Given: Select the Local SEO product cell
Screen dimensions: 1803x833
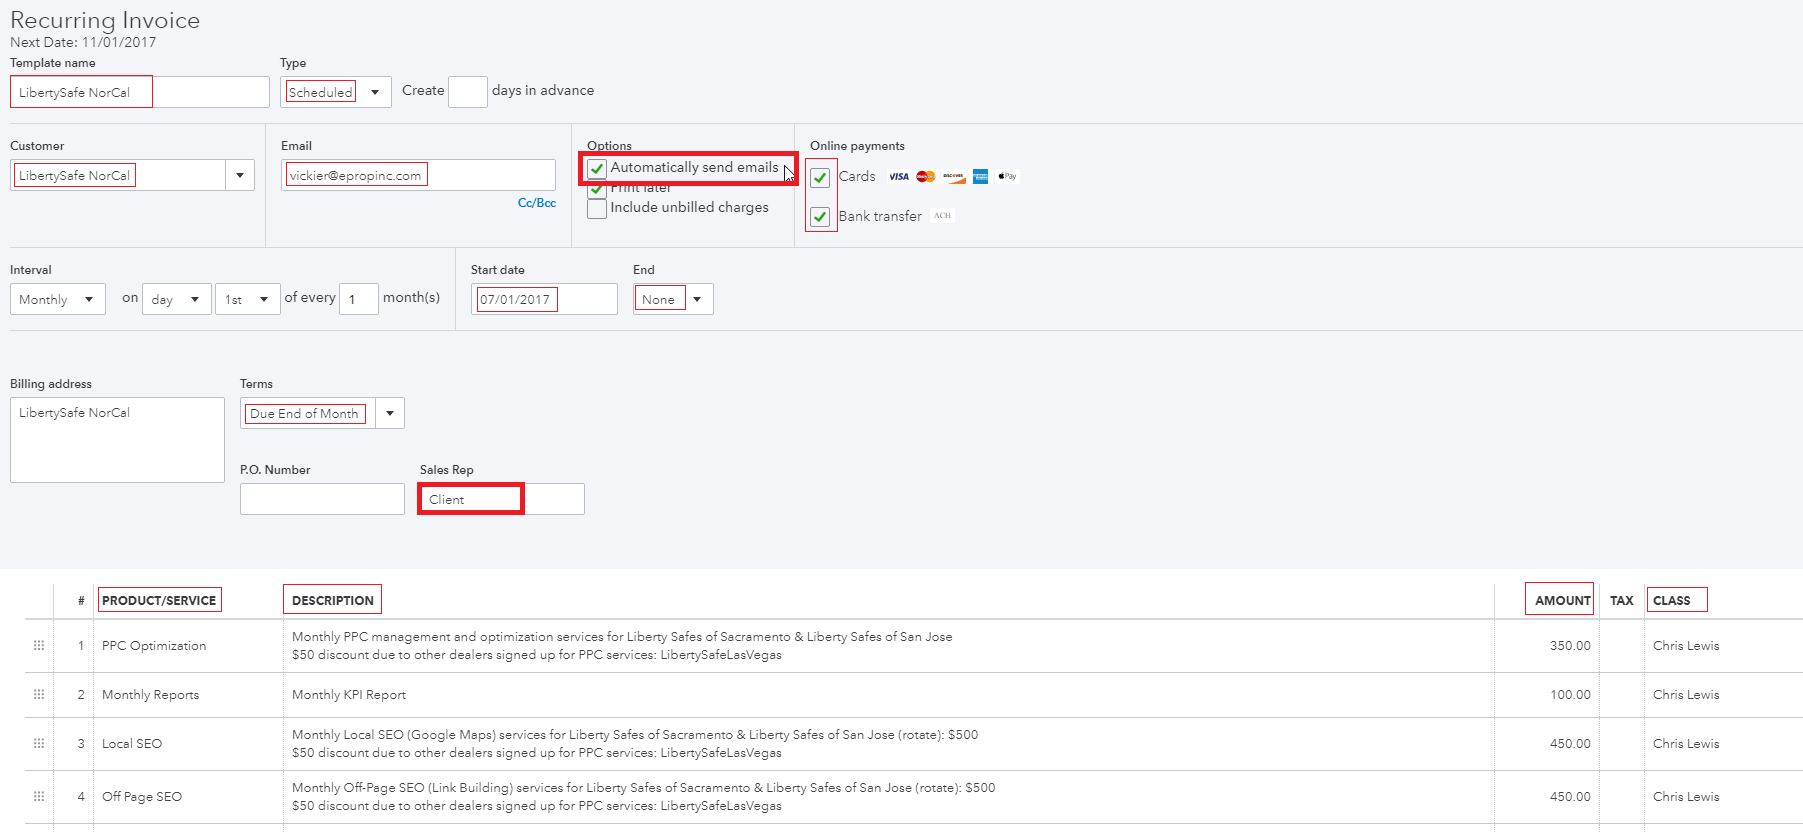Looking at the screenshot, I should pyautogui.click(x=188, y=743).
